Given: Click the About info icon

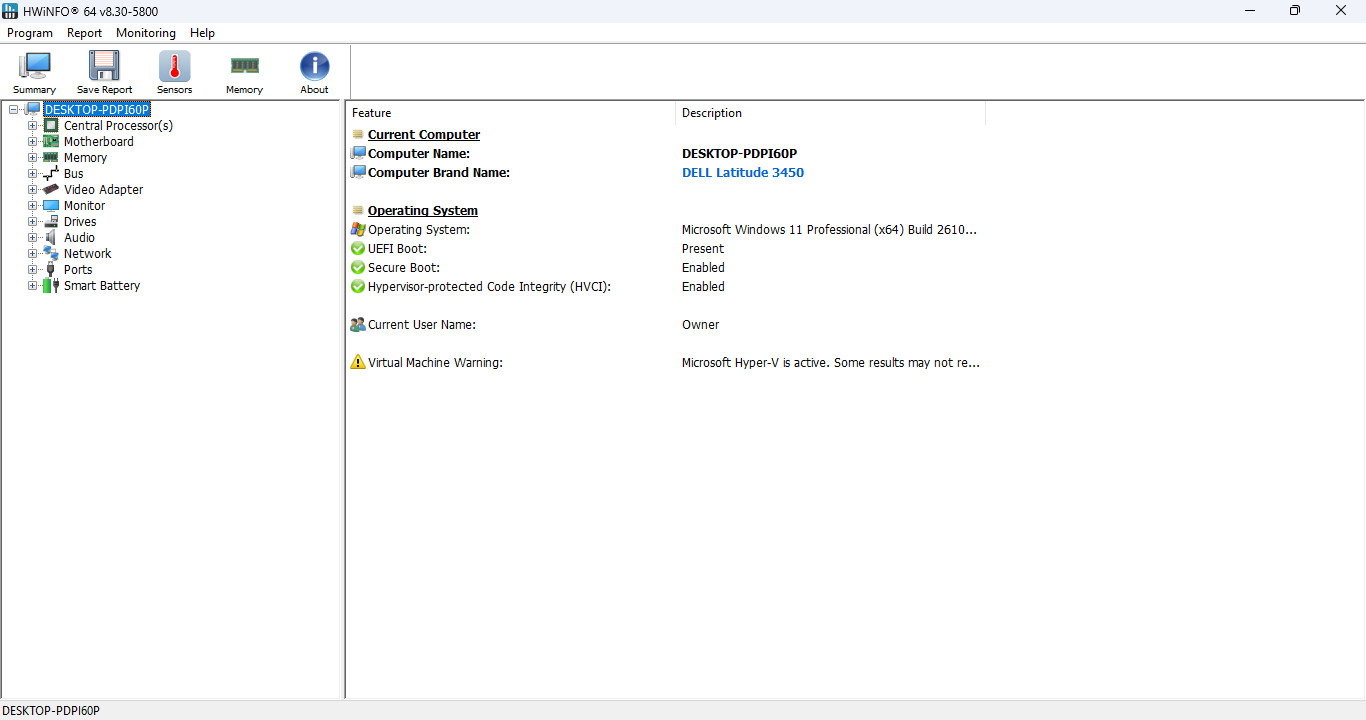Looking at the screenshot, I should [x=314, y=66].
